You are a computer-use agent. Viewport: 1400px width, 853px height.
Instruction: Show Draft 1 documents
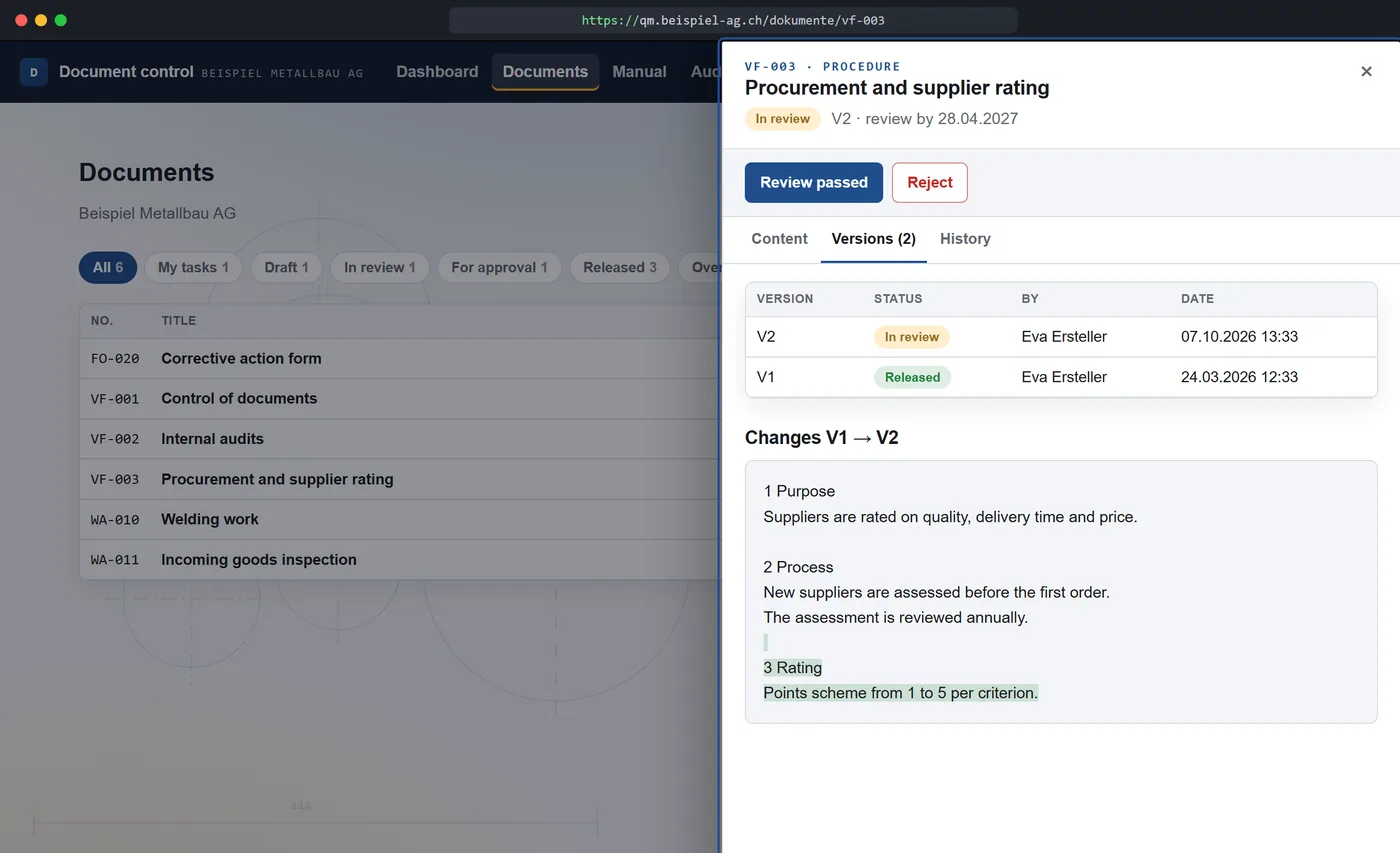pos(286,267)
